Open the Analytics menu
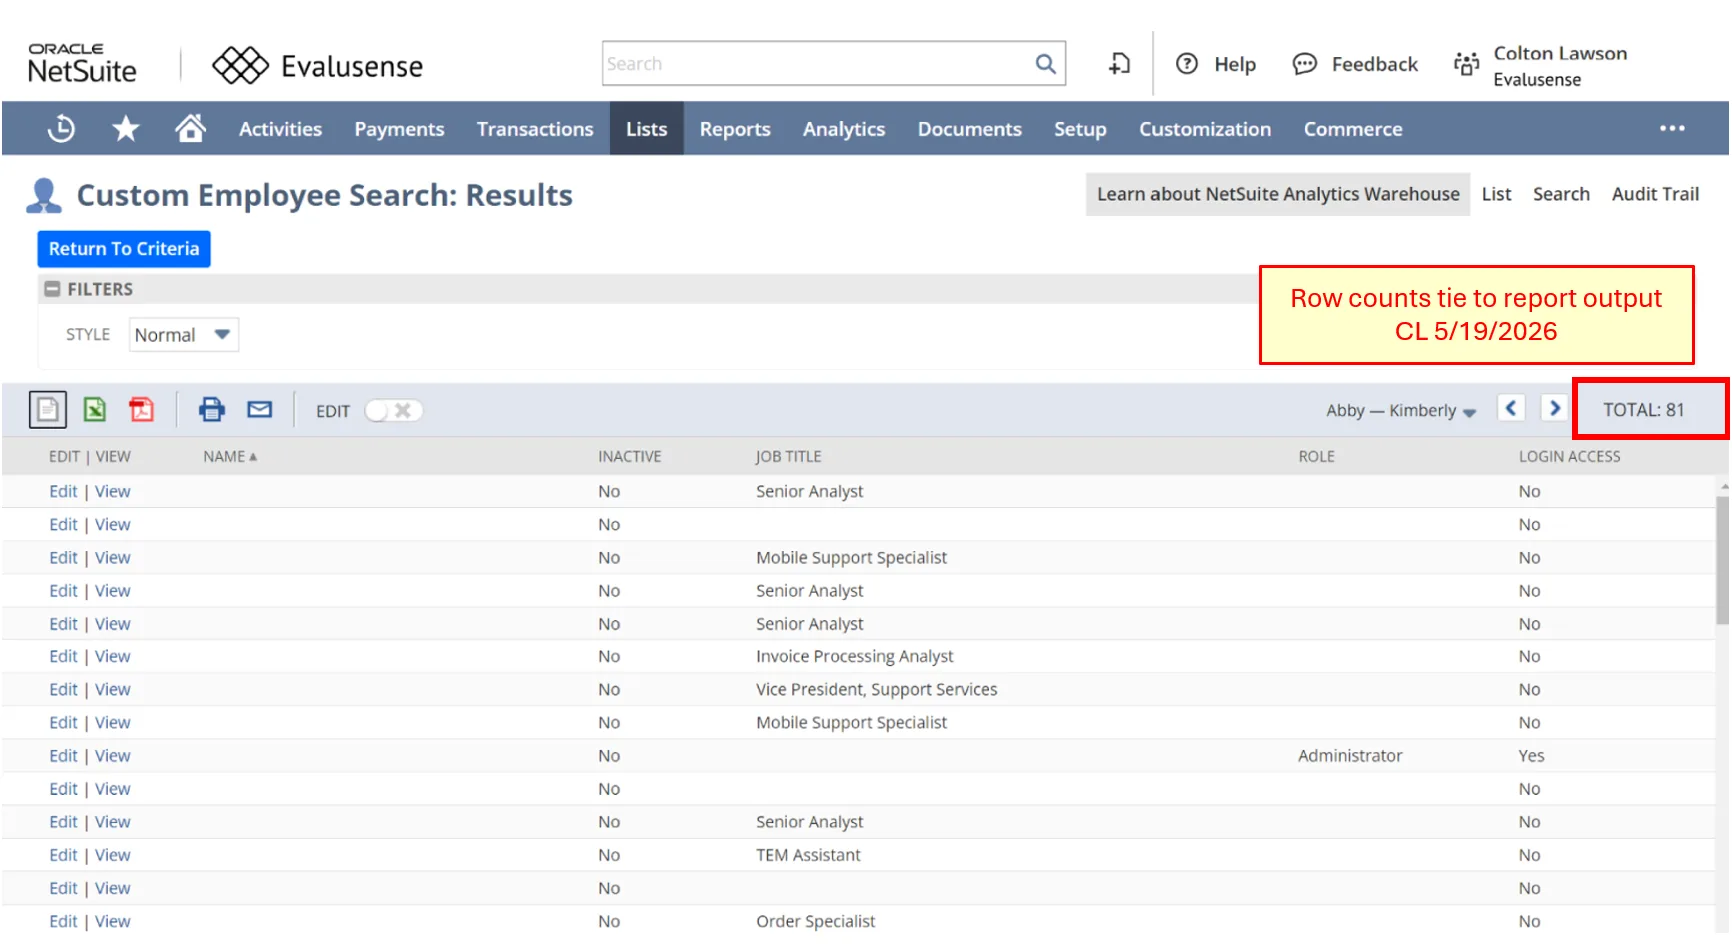This screenshot has height=948, width=1732. point(844,129)
